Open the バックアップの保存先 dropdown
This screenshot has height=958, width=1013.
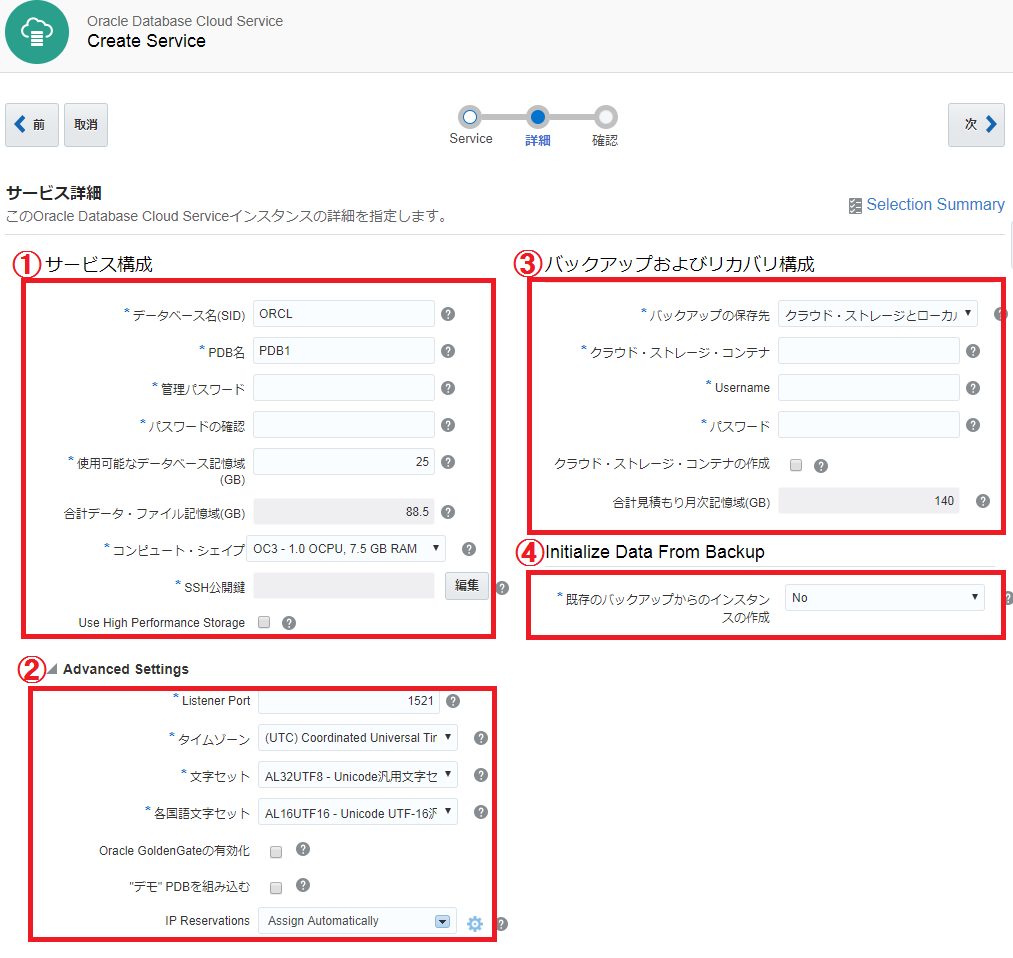pyautogui.click(x=877, y=314)
